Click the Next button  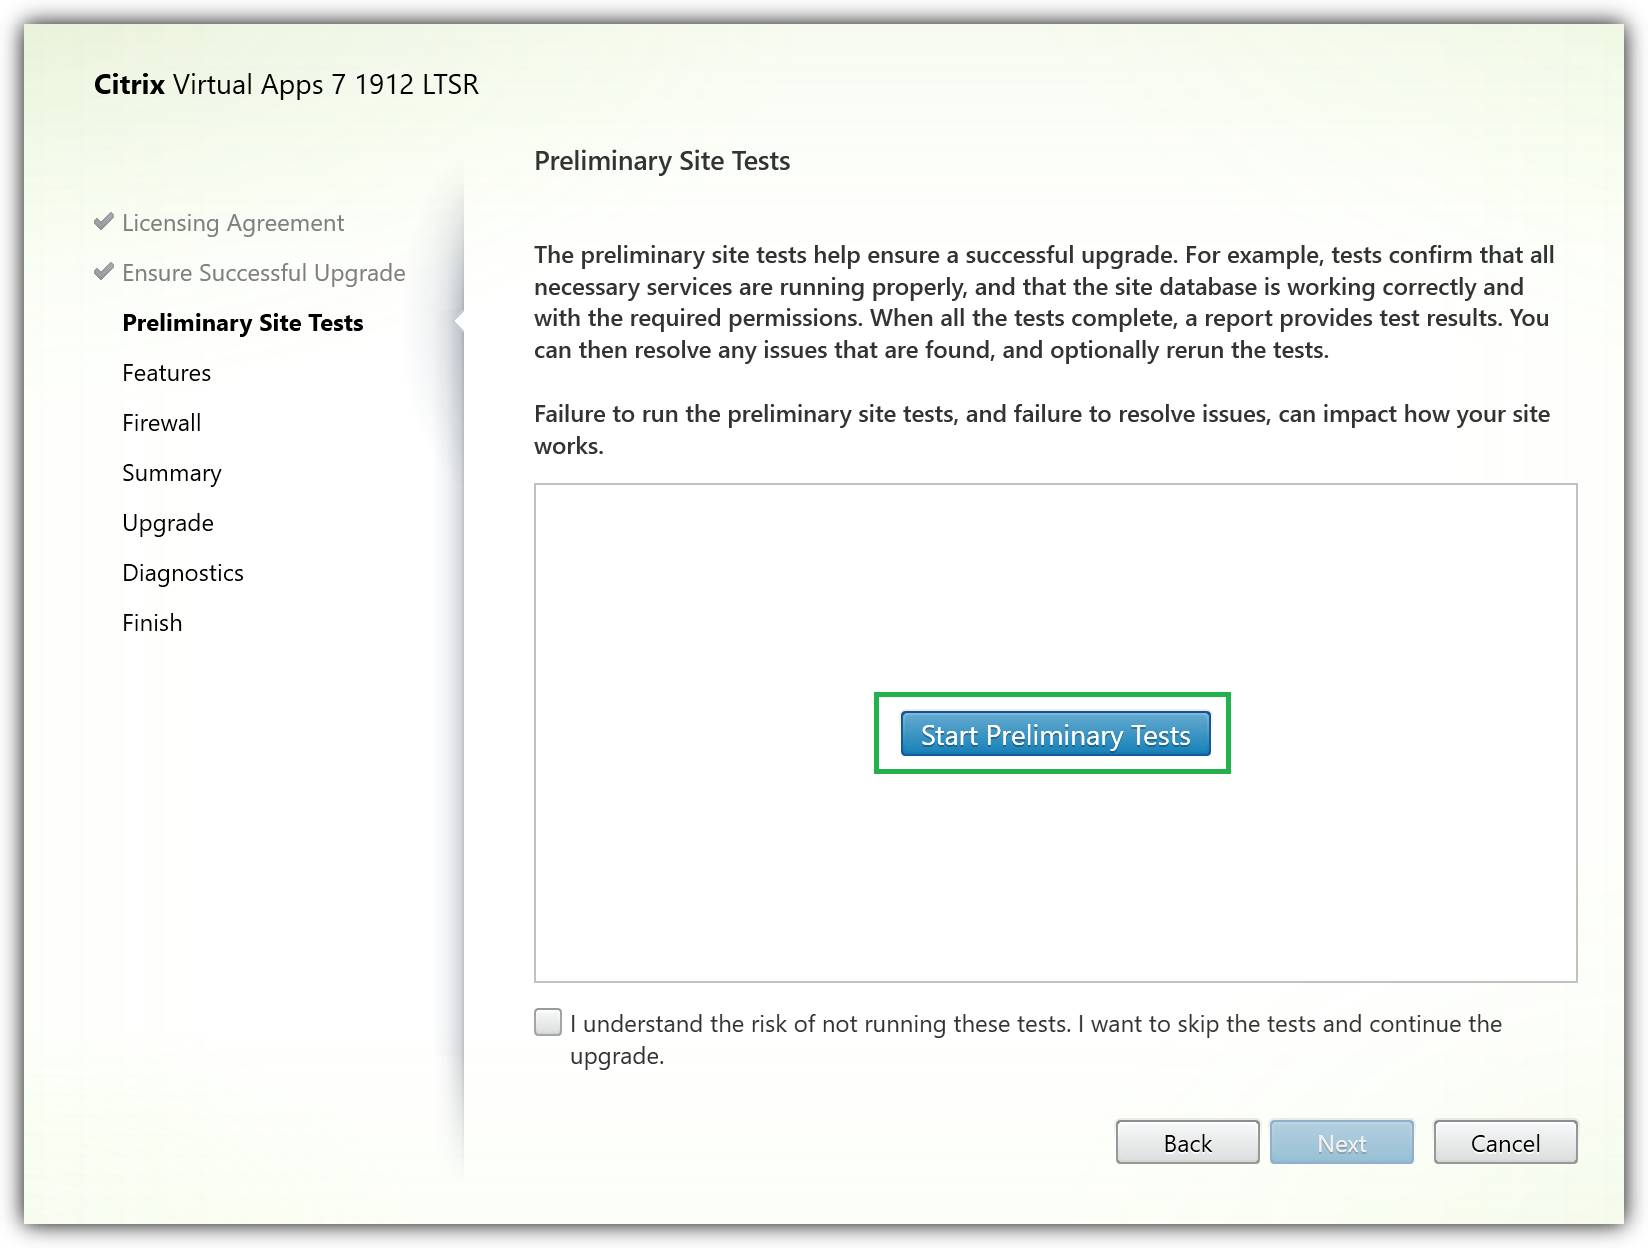(x=1341, y=1142)
